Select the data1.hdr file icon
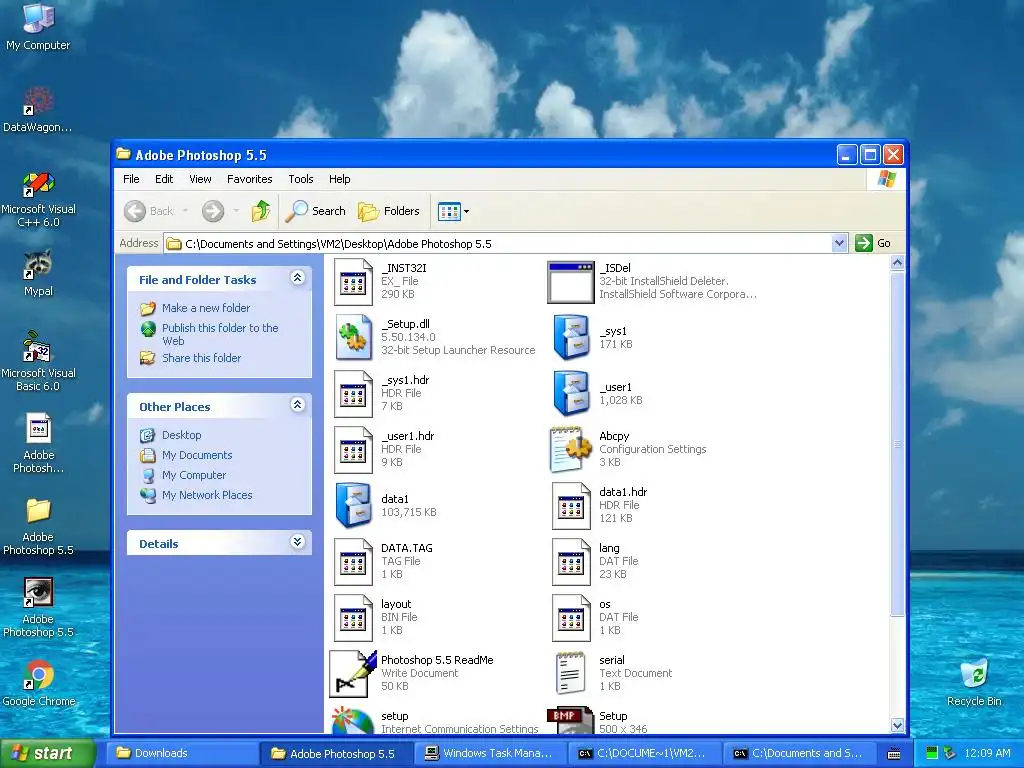Screen dimensions: 1024x768 [x=571, y=505]
